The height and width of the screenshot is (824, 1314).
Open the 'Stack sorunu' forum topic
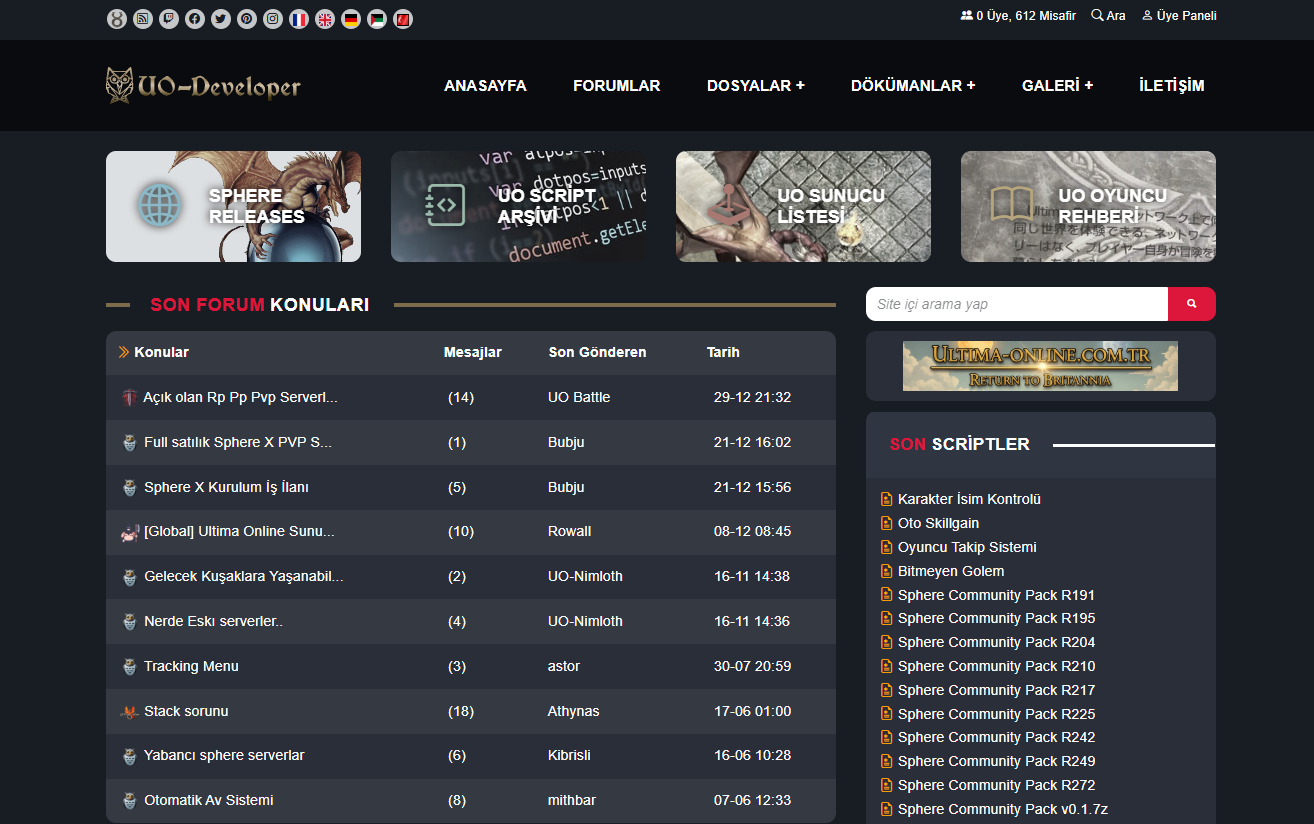(x=186, y=711)
